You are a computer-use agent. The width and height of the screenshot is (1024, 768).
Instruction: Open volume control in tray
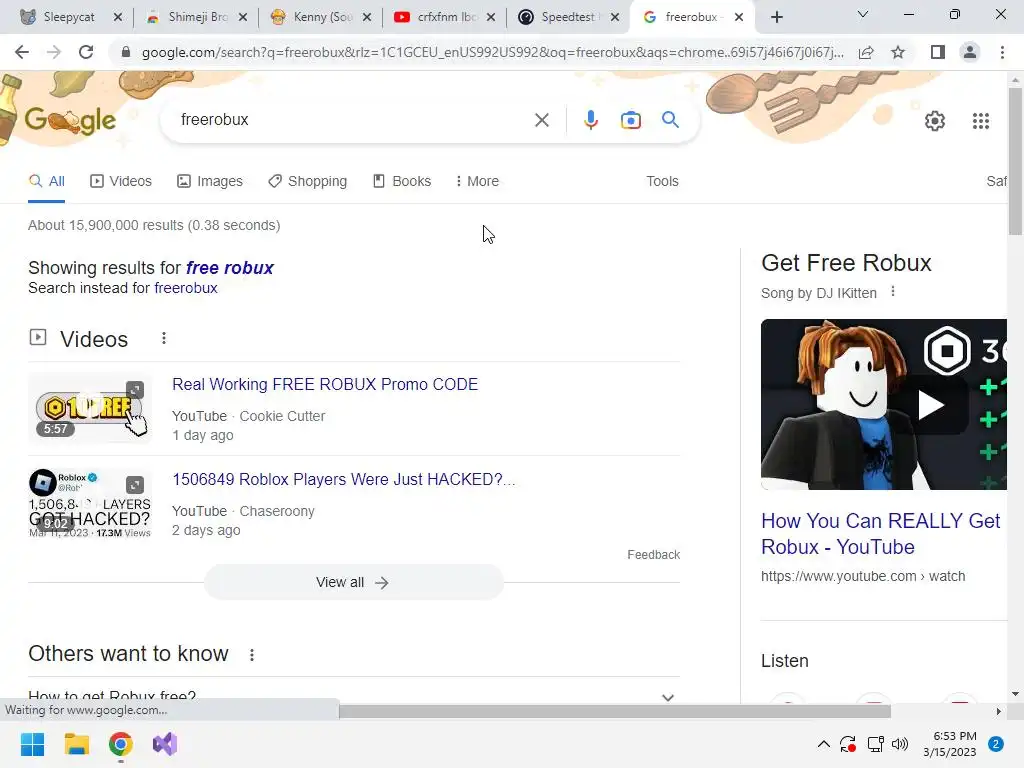[900, 744]
